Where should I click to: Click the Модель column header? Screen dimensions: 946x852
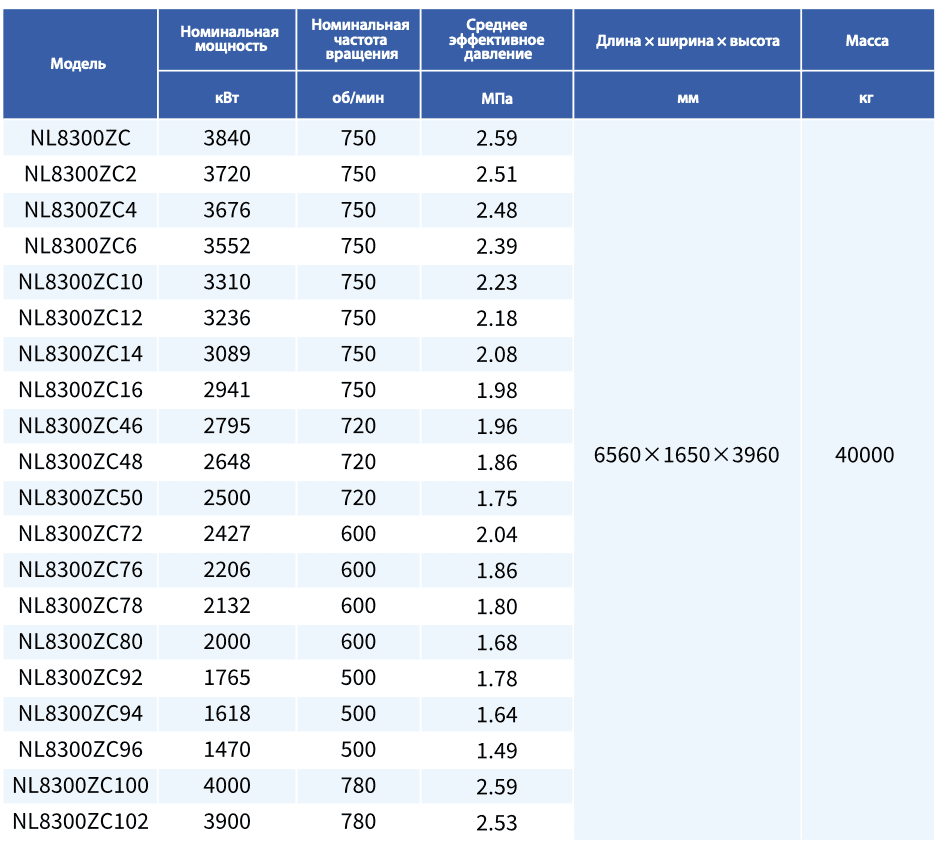(78, 63)
